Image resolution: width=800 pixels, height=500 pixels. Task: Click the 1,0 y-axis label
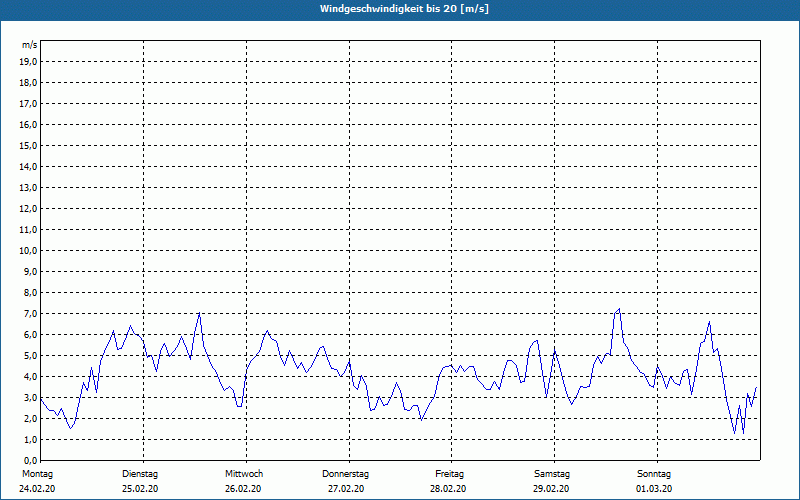pos(30,439)
